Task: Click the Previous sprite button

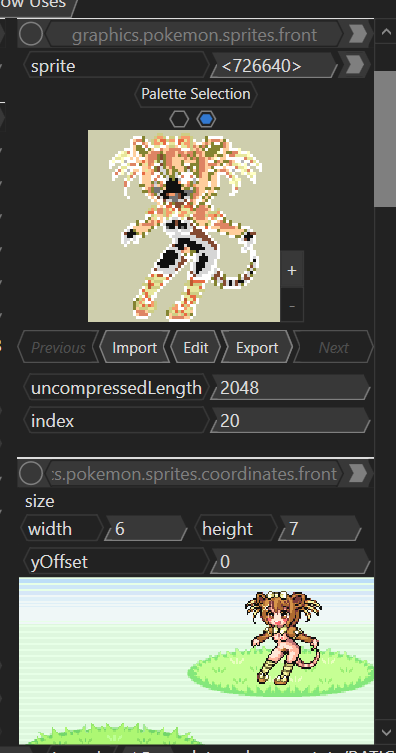Action: pos(58,347)
